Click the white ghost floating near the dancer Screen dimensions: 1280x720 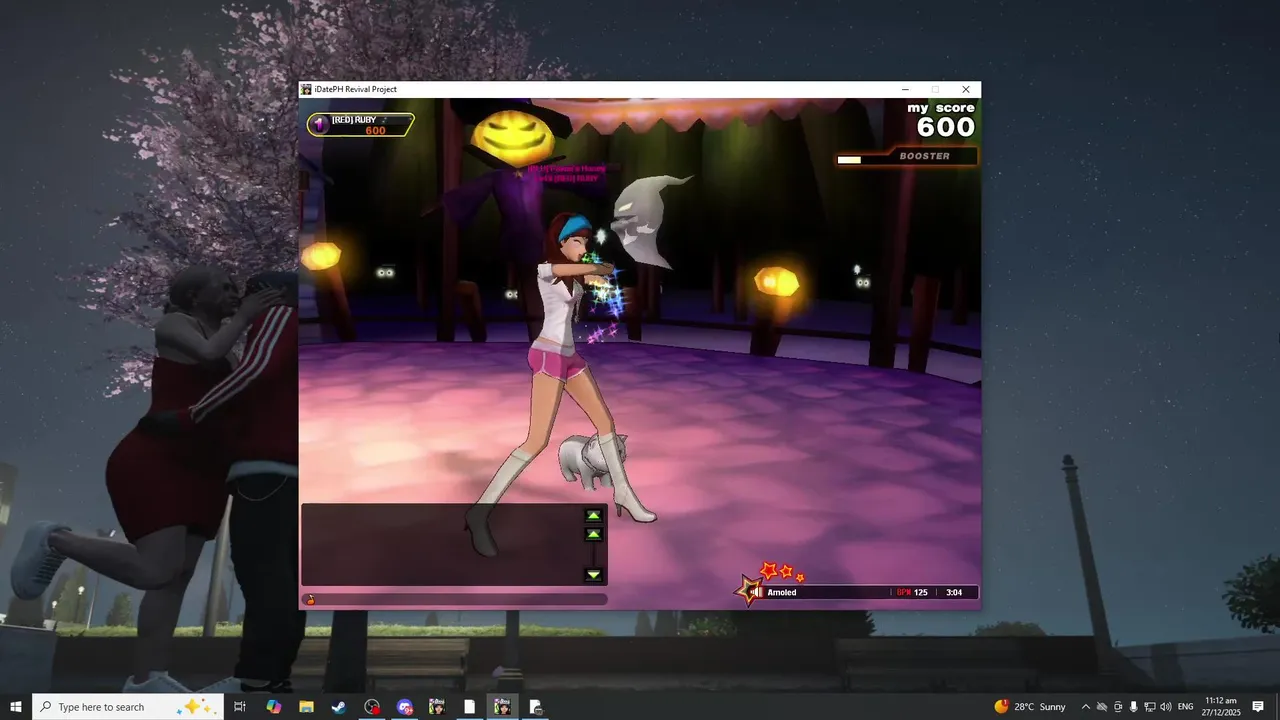point(647,222)
